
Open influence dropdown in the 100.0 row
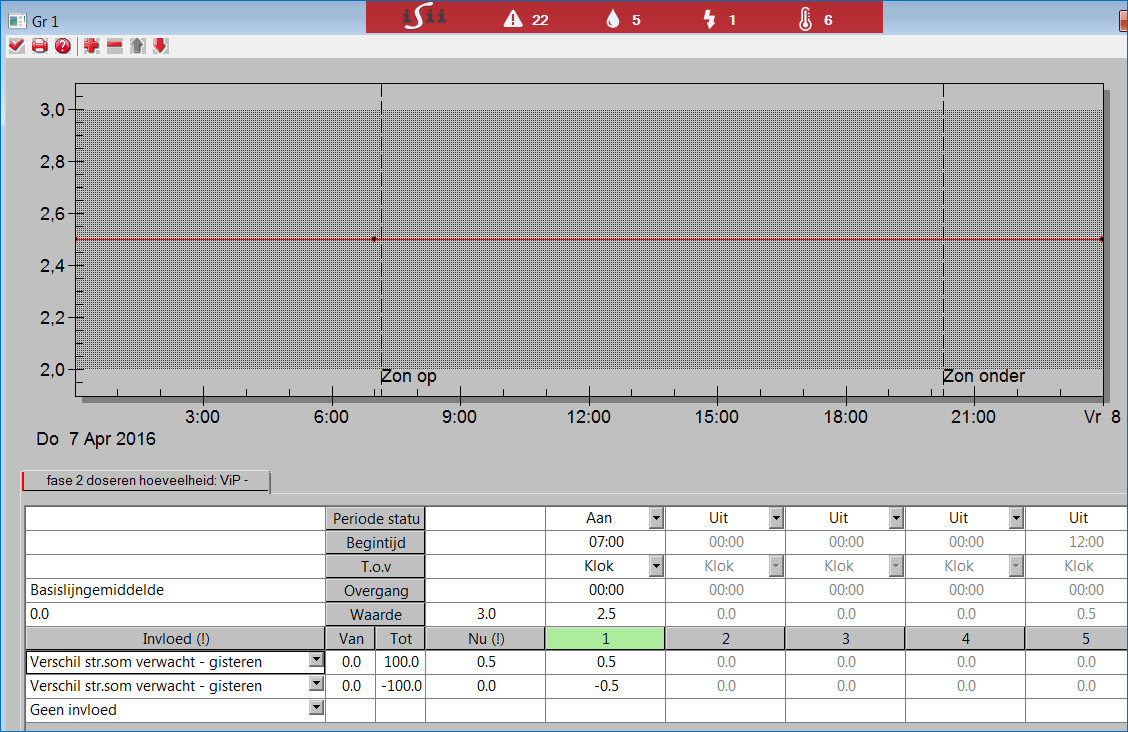pyautogui.click(x=316, y=660)
